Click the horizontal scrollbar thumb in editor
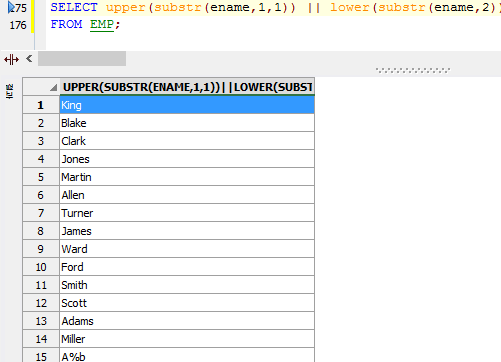 [82, 59]
